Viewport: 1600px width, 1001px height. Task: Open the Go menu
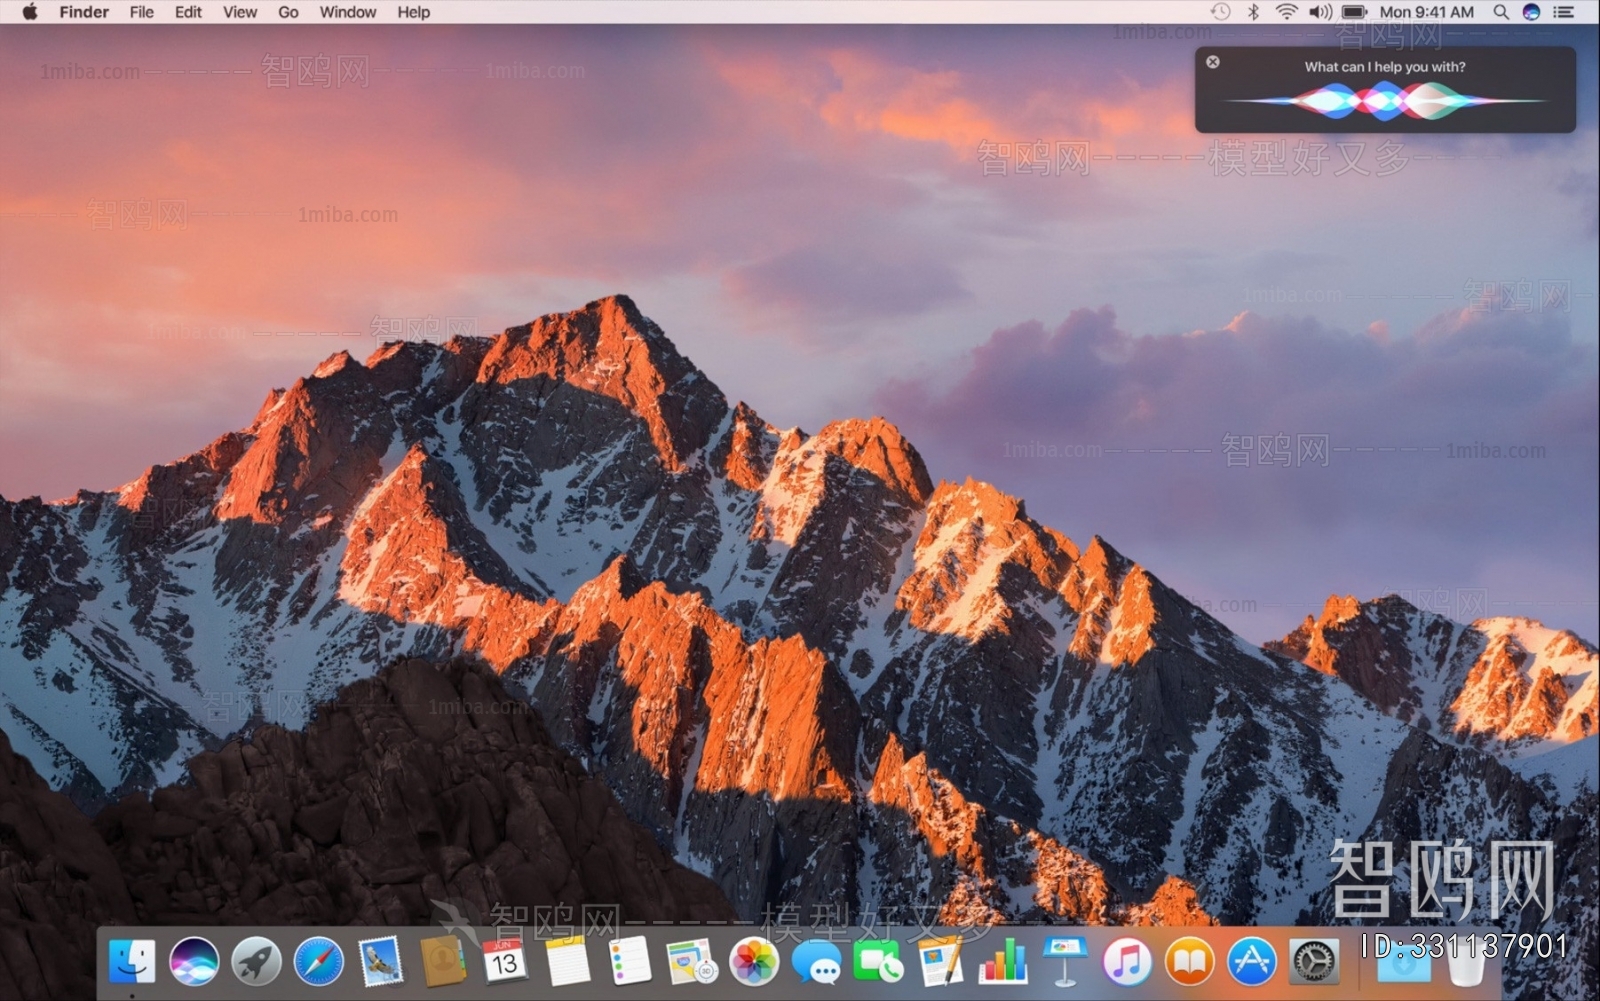point(288,12)
